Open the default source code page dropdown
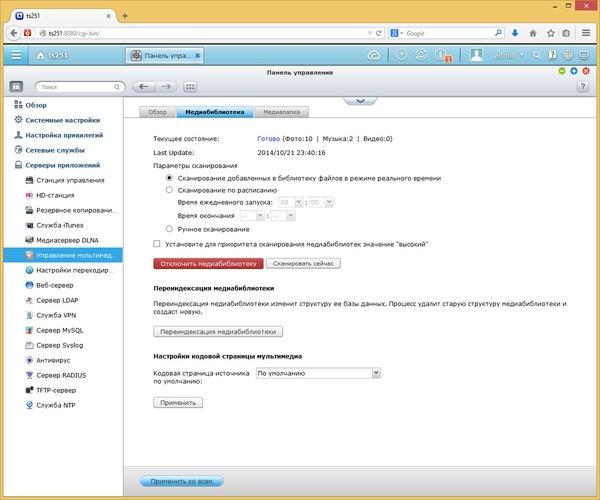The width and height of the screenshot is (600, 500). (318, 373)
